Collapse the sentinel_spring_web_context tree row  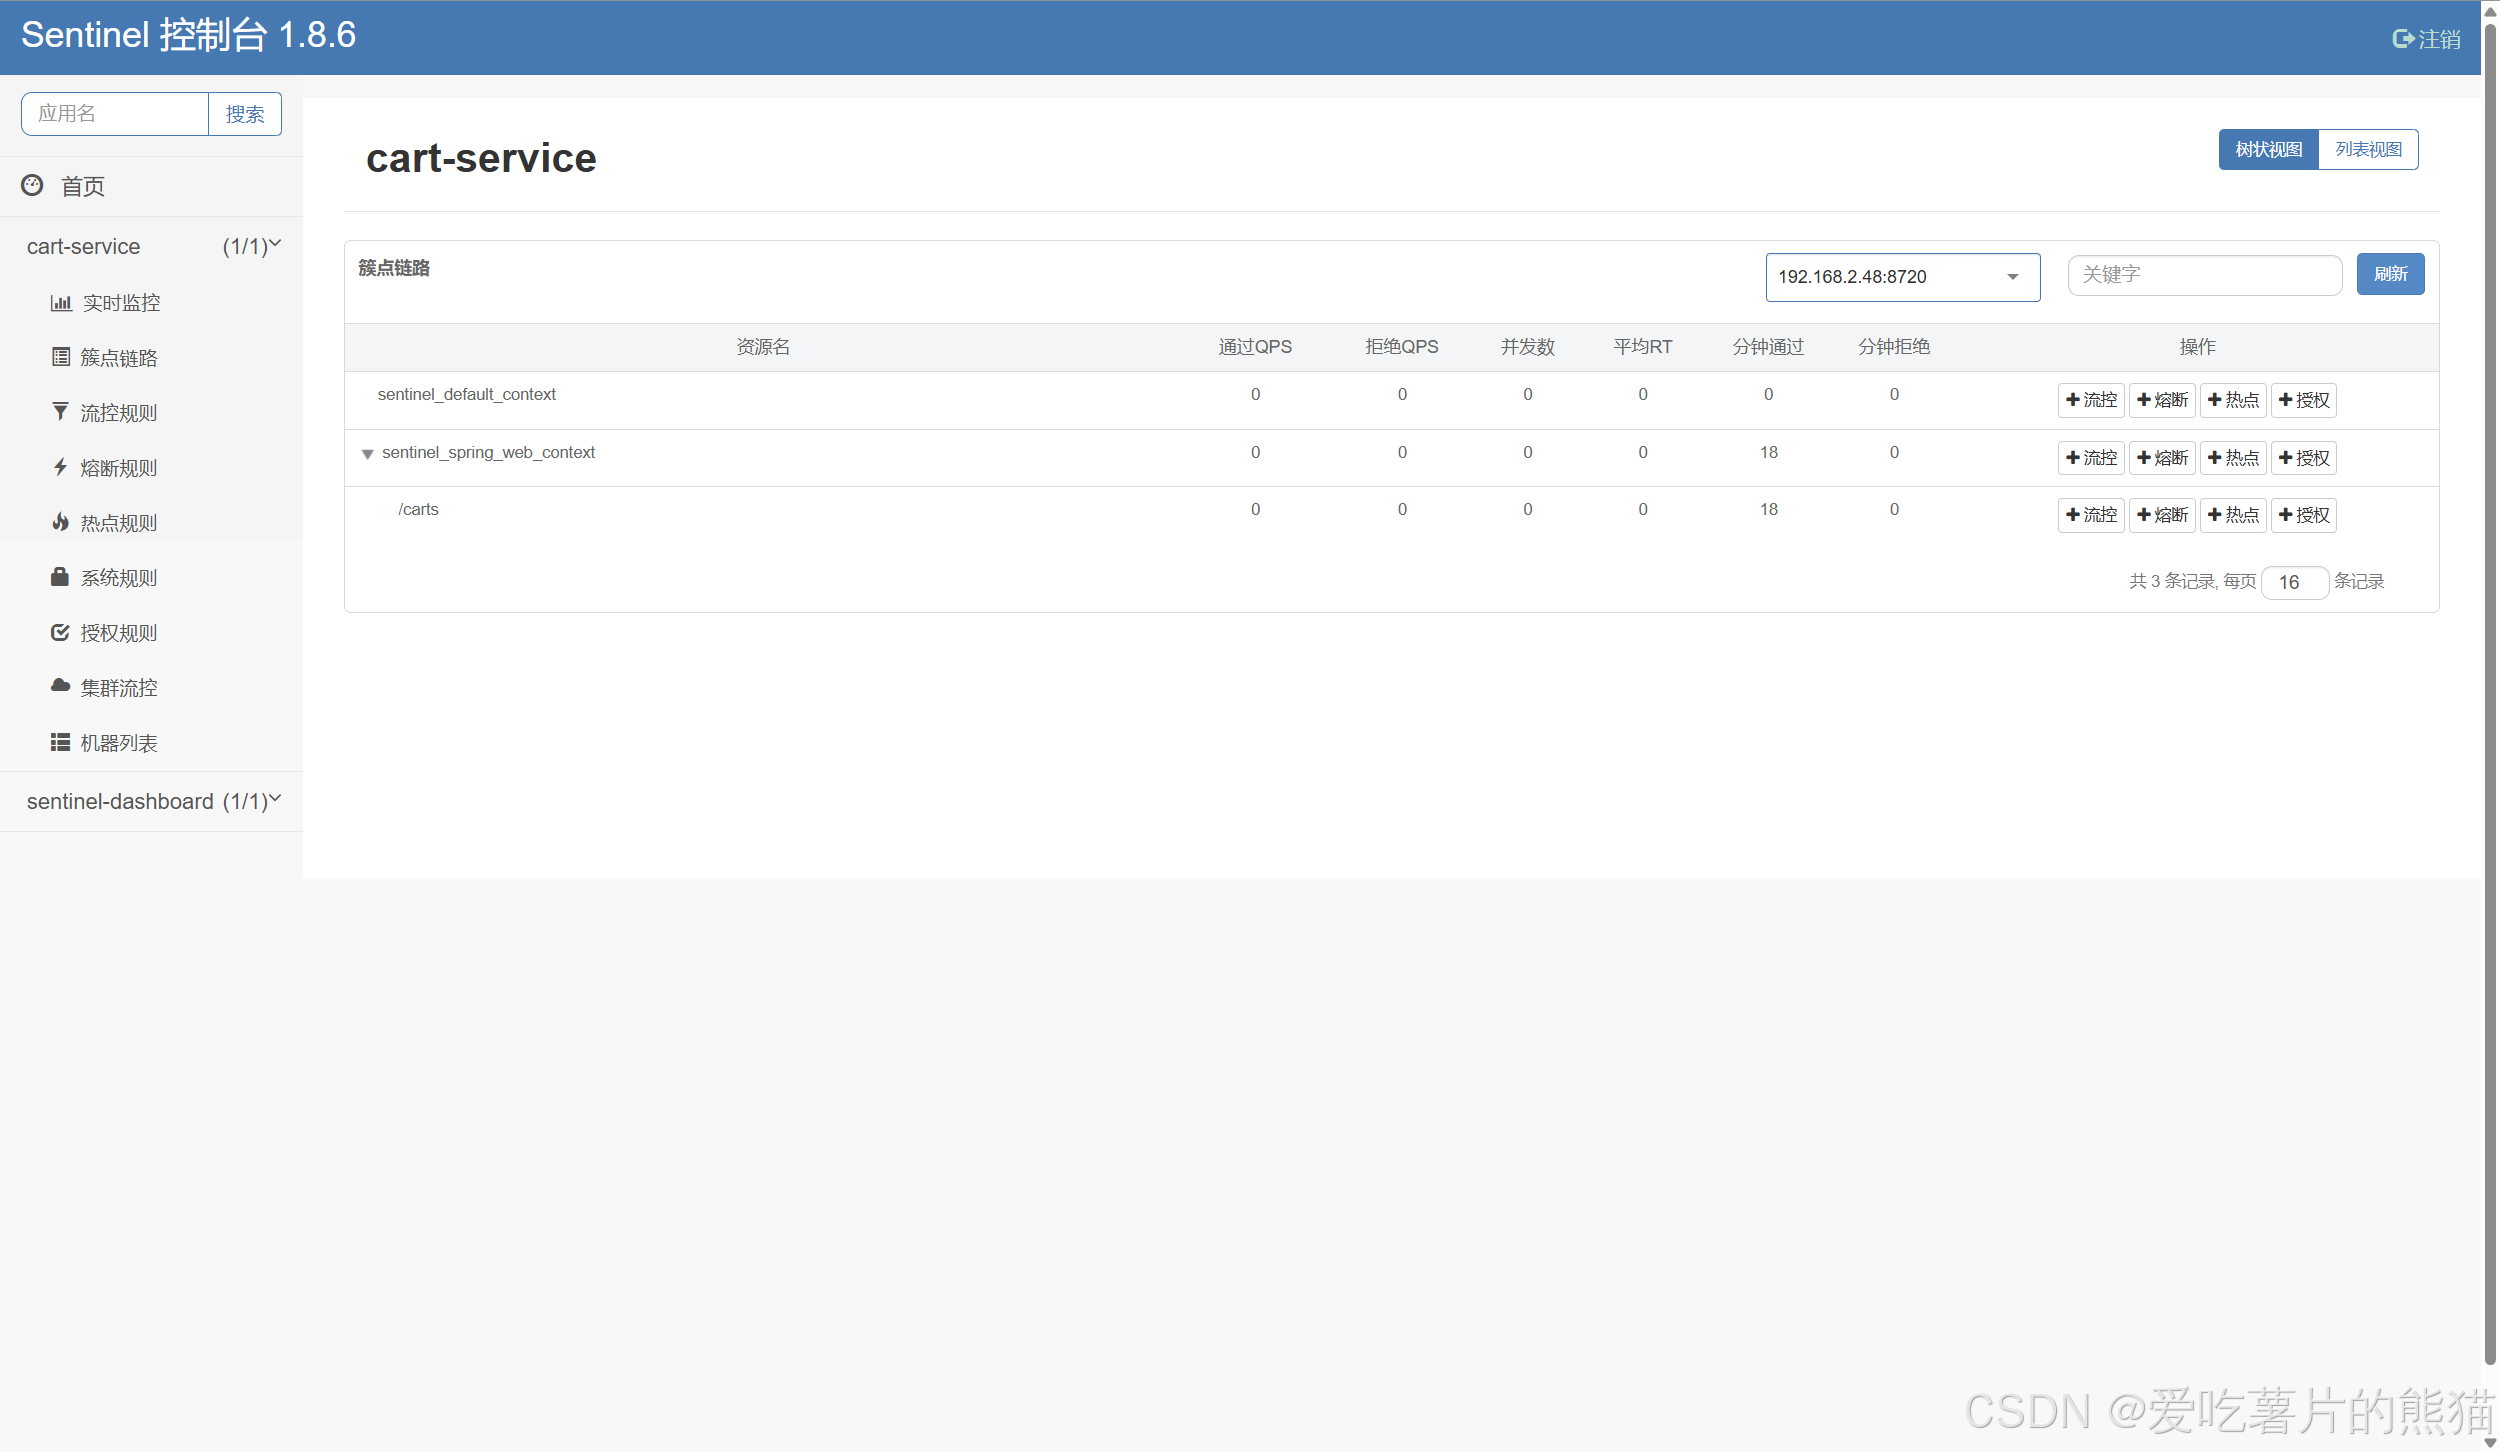[367, 454]
